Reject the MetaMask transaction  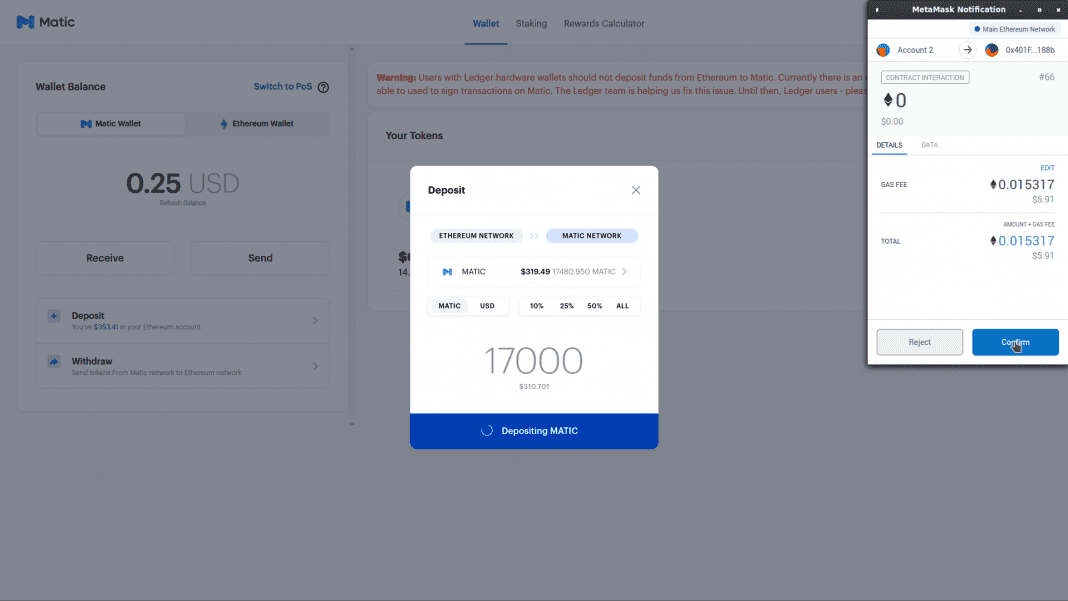tap(919, 341)
